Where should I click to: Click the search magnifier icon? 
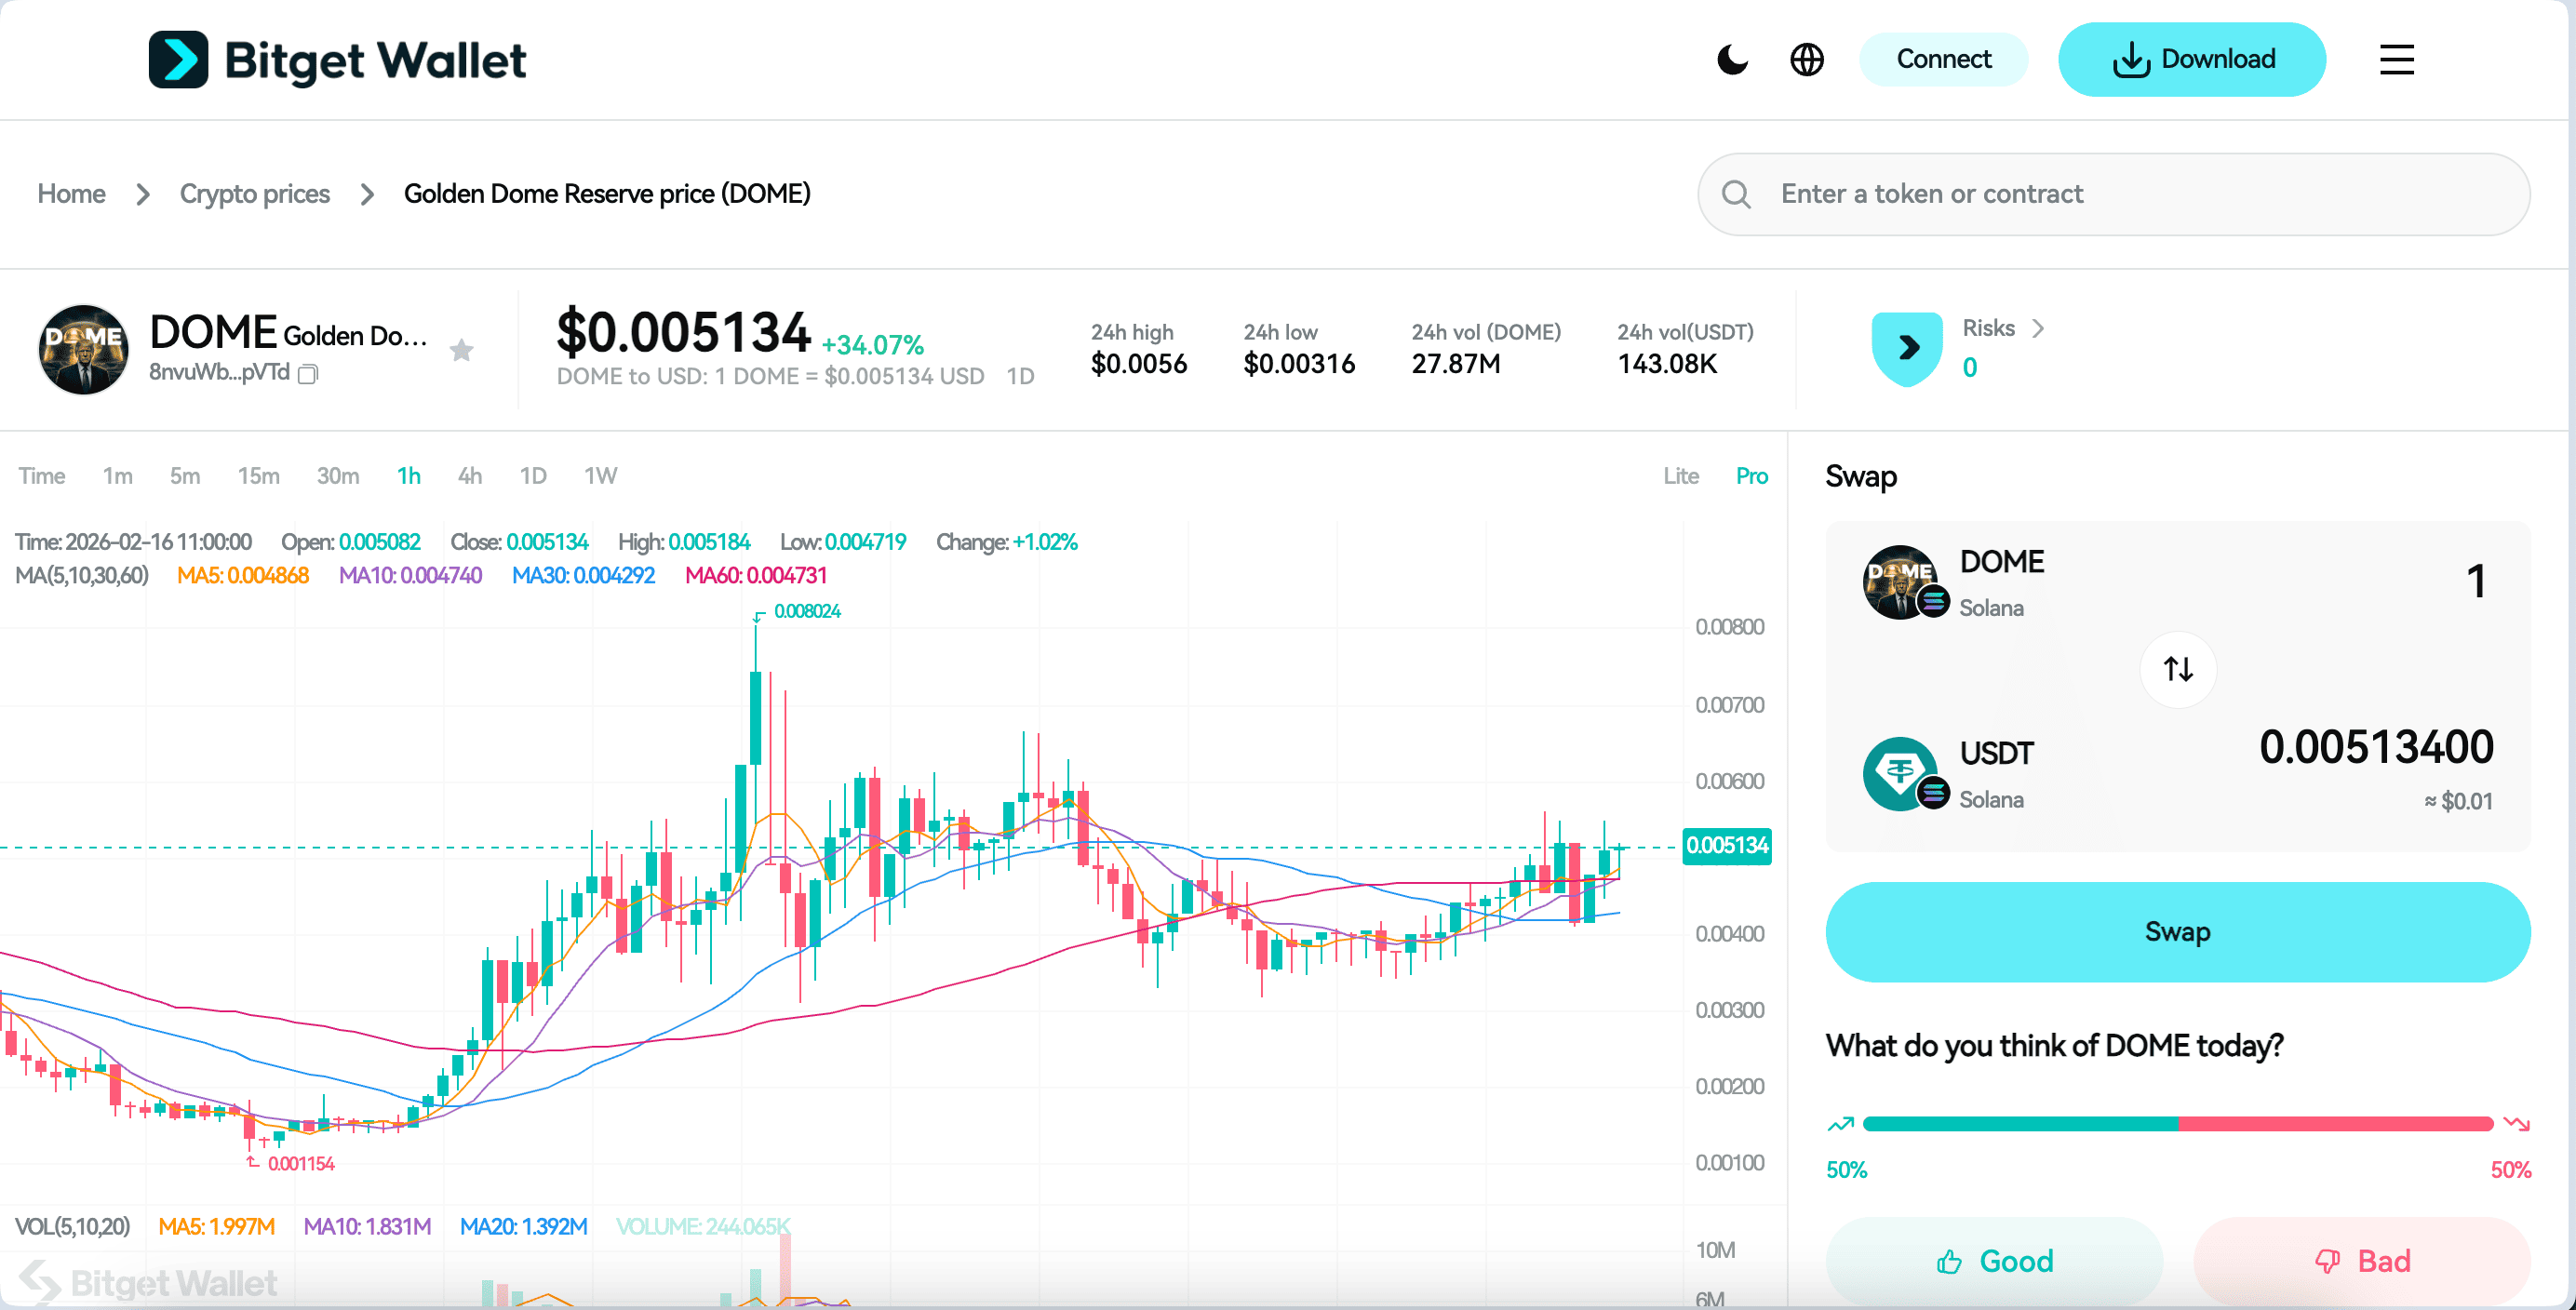click(x=1736, y=194)
